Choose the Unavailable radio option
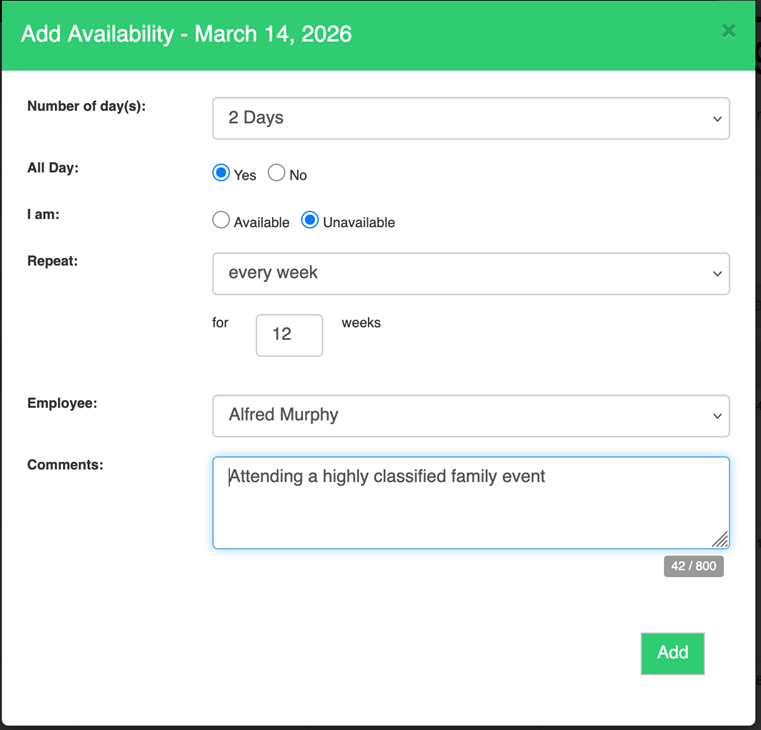 click(310, 221)
